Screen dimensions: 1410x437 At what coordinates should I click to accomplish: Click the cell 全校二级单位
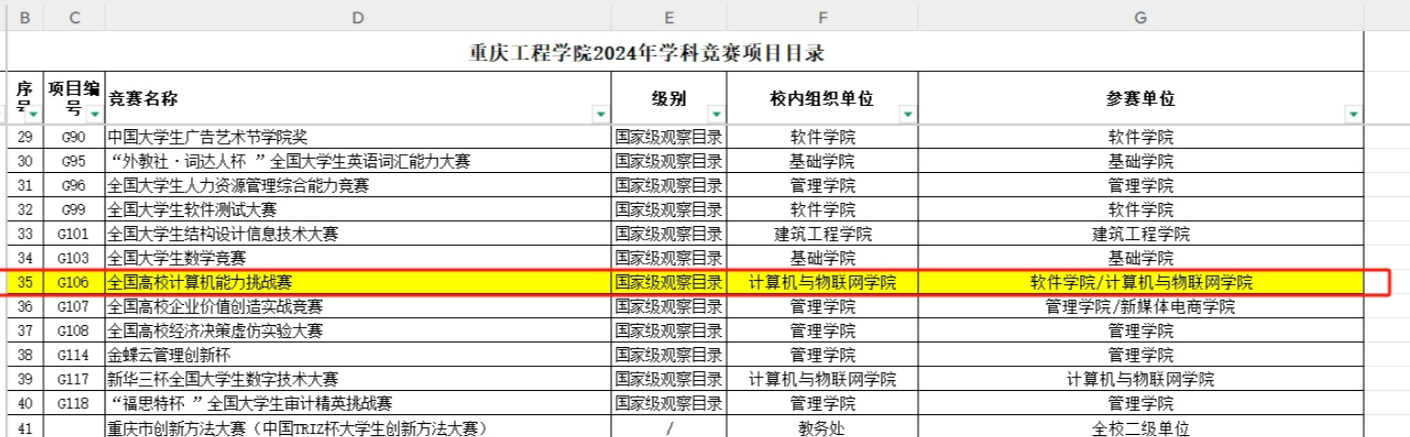[1140, 428]
